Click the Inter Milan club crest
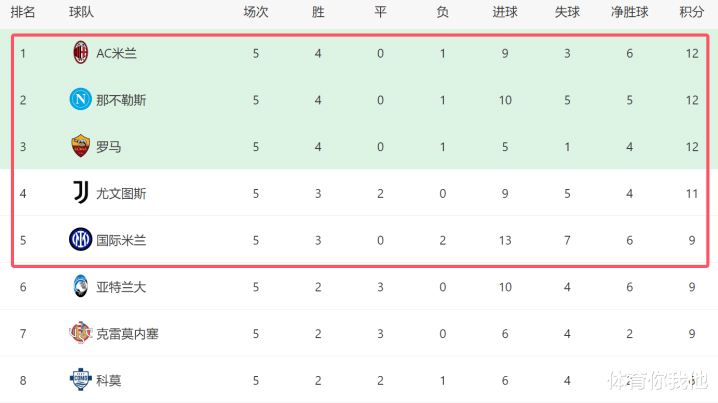The image size is (718, 403). [80, 239]
